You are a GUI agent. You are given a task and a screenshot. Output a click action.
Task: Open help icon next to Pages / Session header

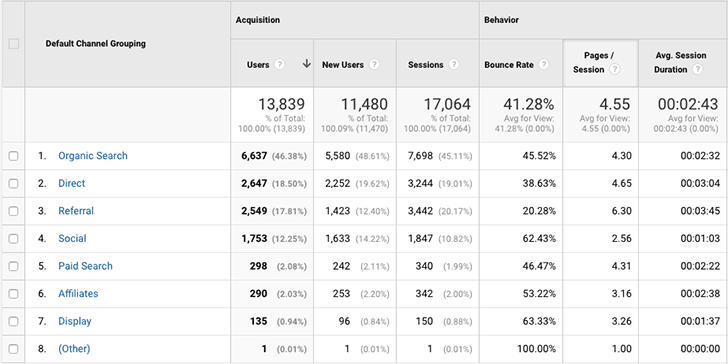pos(615,70)
